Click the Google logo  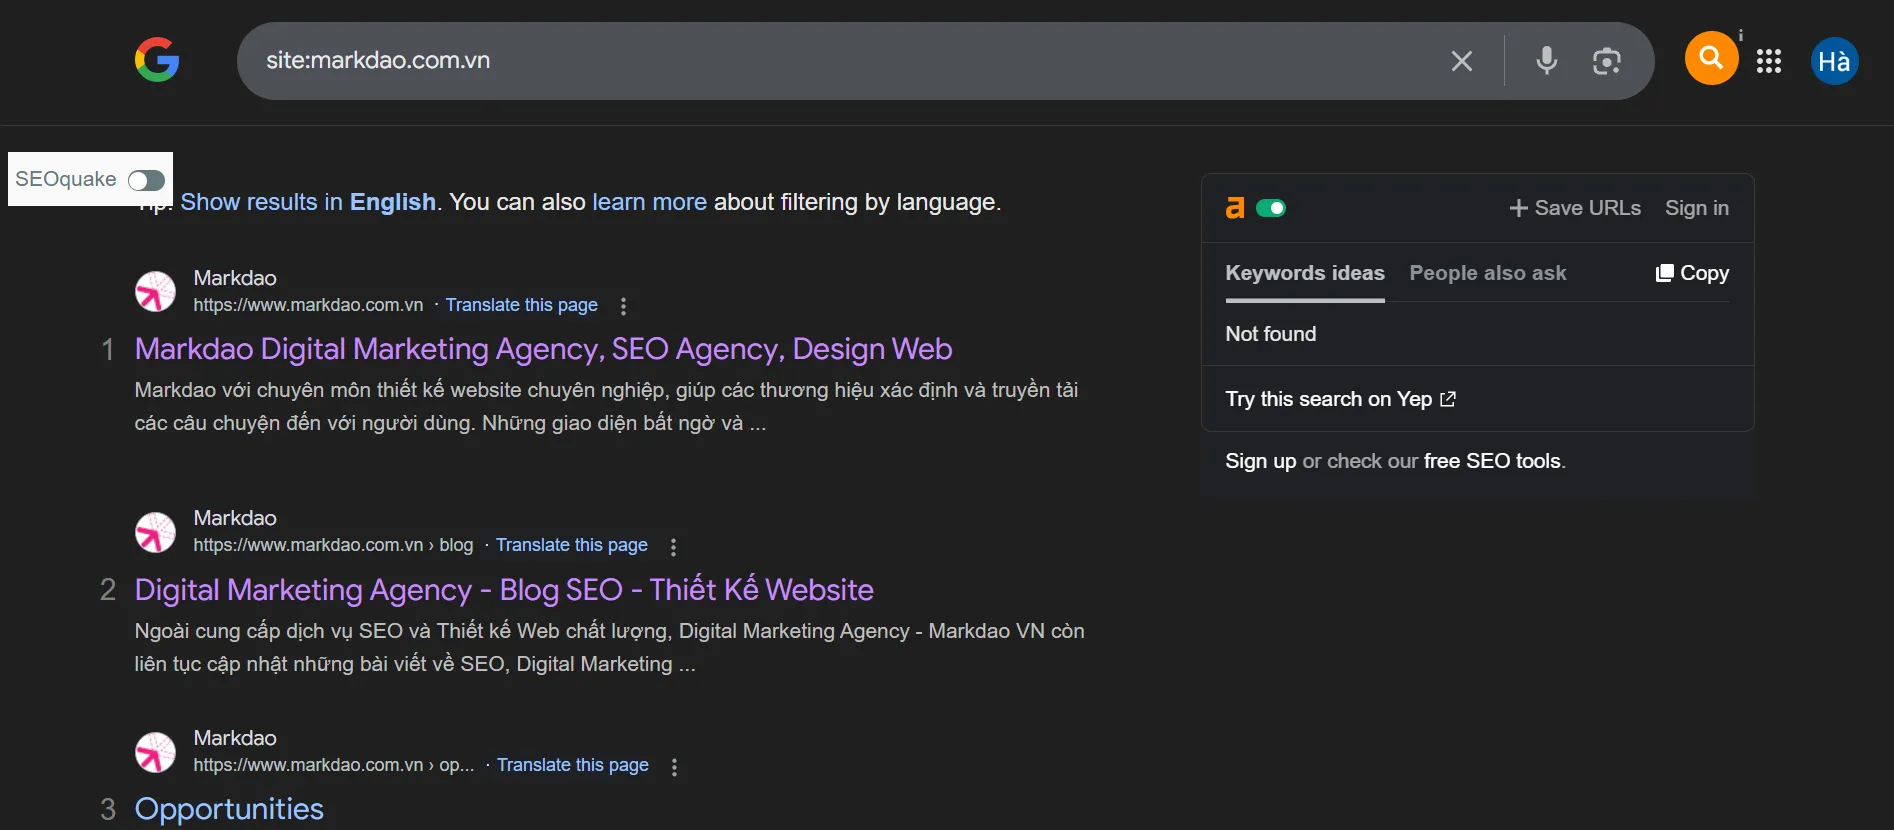click(157, 60)
